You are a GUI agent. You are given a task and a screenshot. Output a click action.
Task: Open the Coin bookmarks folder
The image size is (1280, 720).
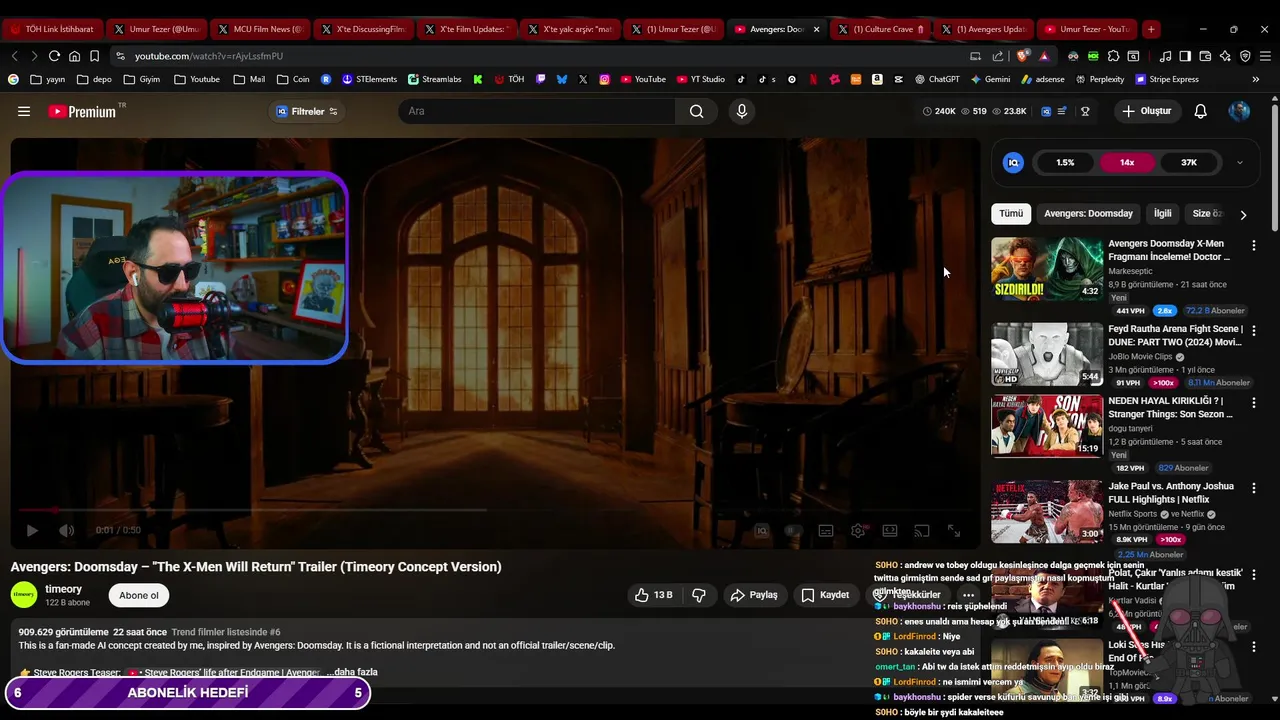click(293, 79)
